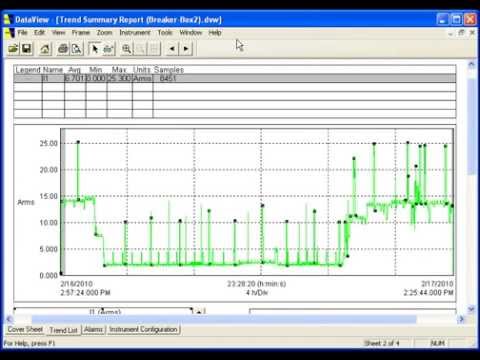Open the Instrument menu
The height and width of the screenshot is (360, 480).
[x=135, y=33]
